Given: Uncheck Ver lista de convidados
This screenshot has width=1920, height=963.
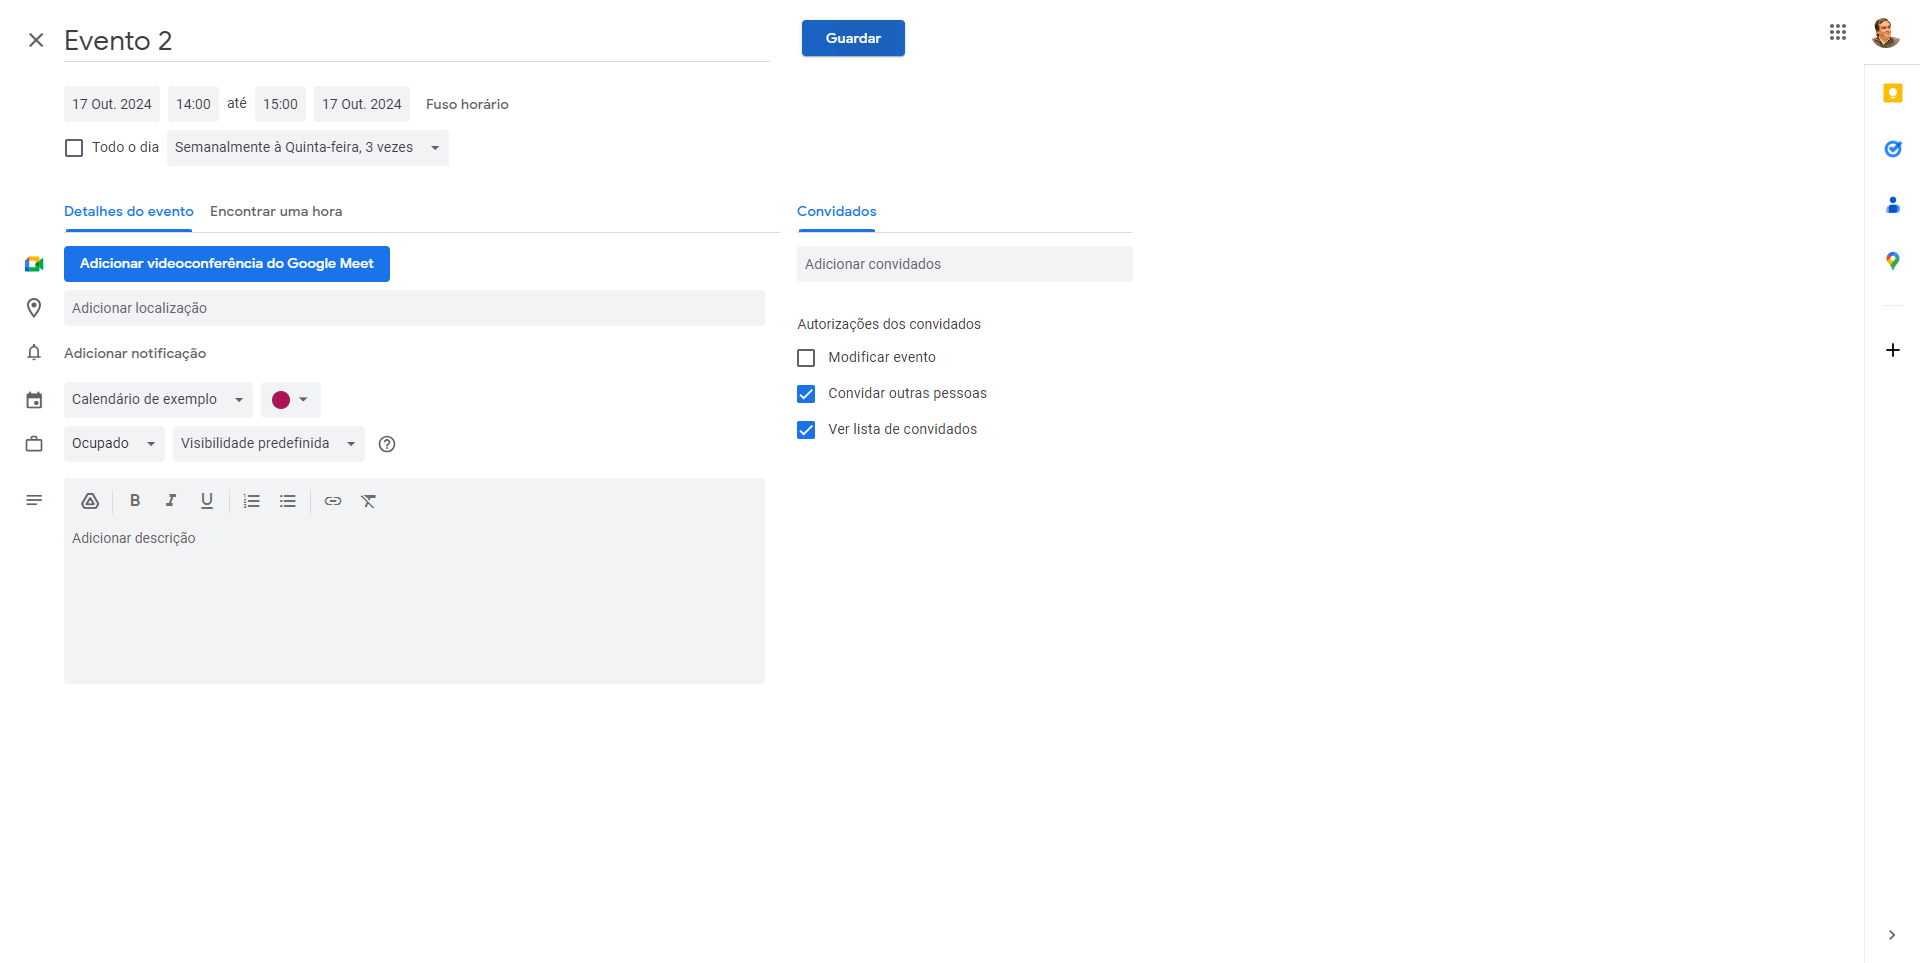Looking at the screenshot, I should click(x=806, y=430).
